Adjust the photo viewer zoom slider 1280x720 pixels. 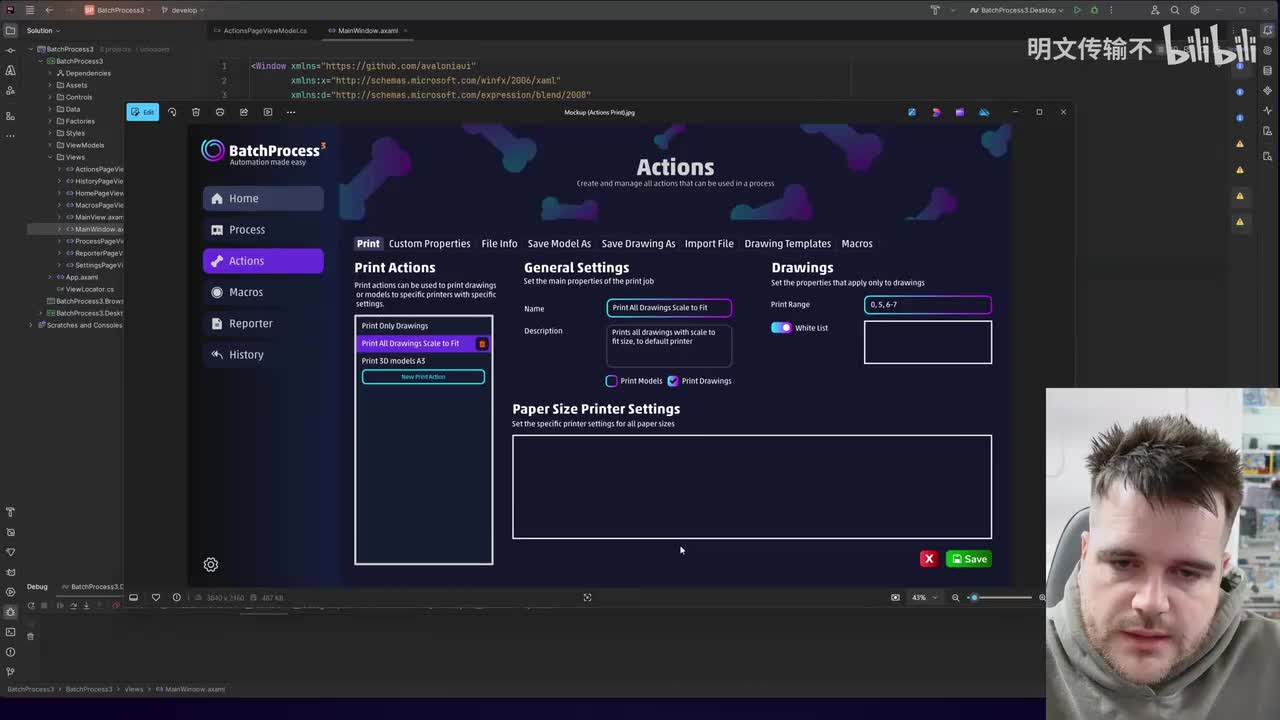pos(1001,598)
